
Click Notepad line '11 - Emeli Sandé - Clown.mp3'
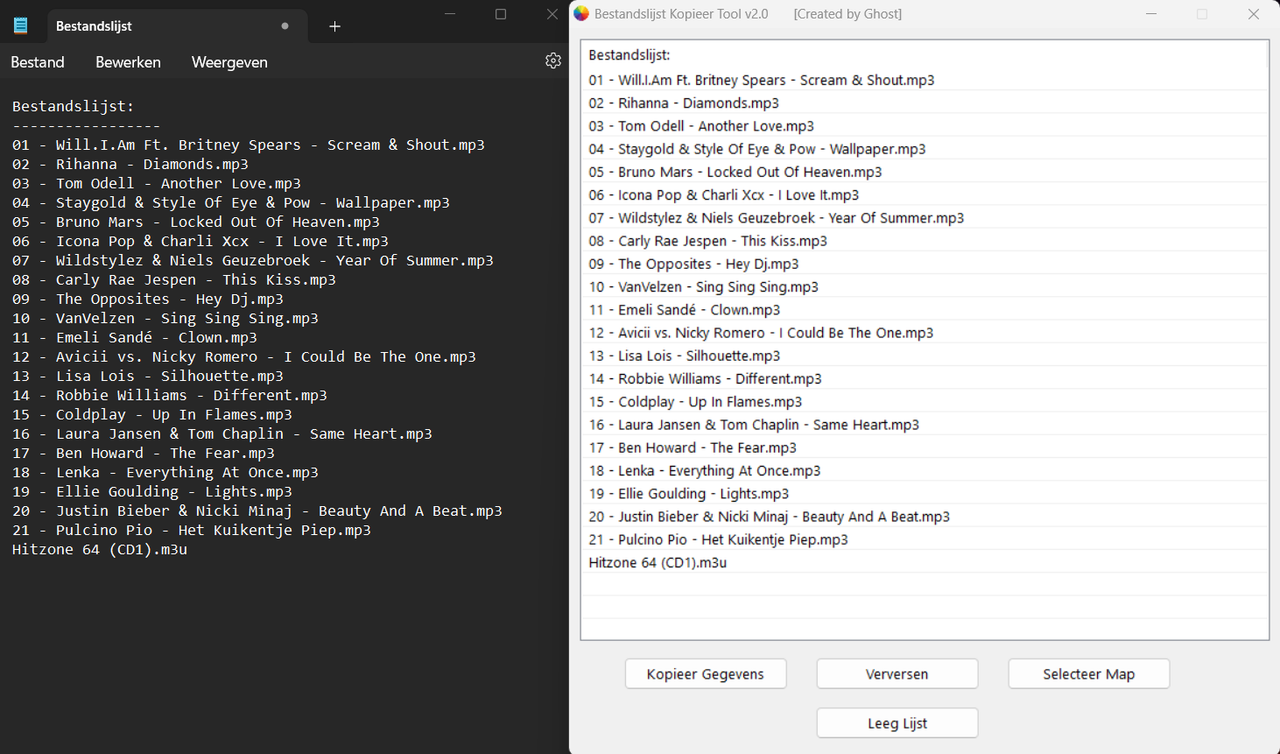pos(135,338)
